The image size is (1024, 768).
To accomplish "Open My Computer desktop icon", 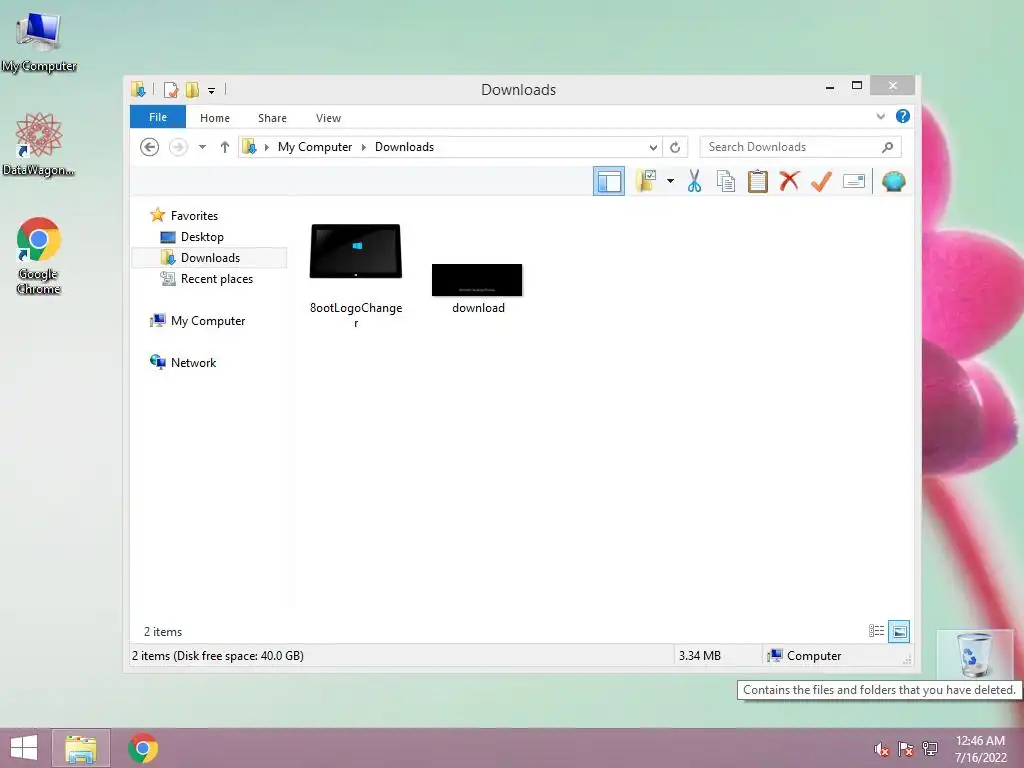I will pyautogui.click(x=39, y=41).
